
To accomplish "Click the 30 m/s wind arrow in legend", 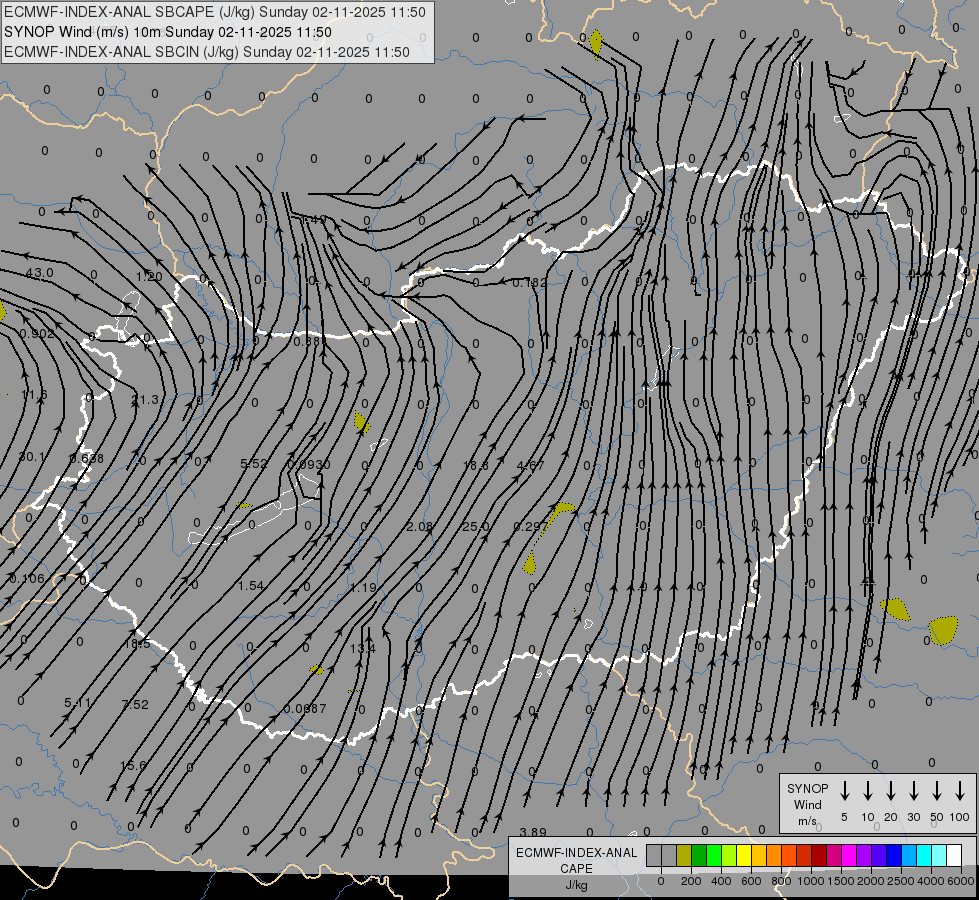I will point(913,790).
